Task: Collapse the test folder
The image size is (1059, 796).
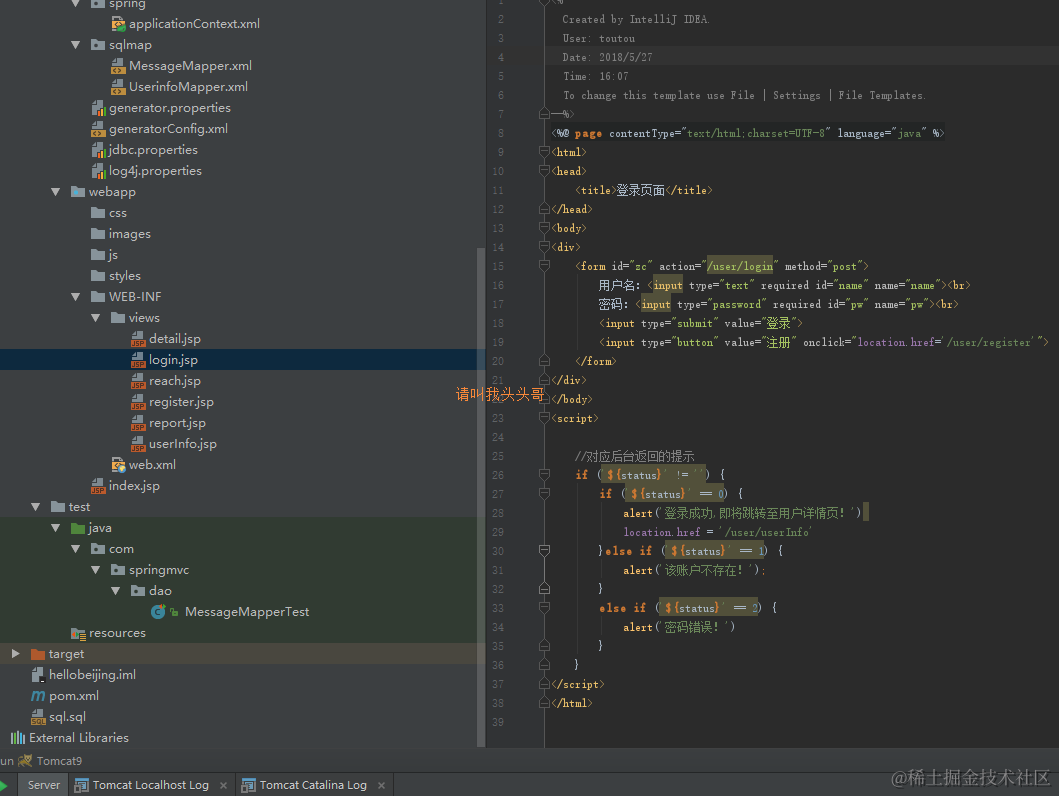Action: (x=35, y=507)
